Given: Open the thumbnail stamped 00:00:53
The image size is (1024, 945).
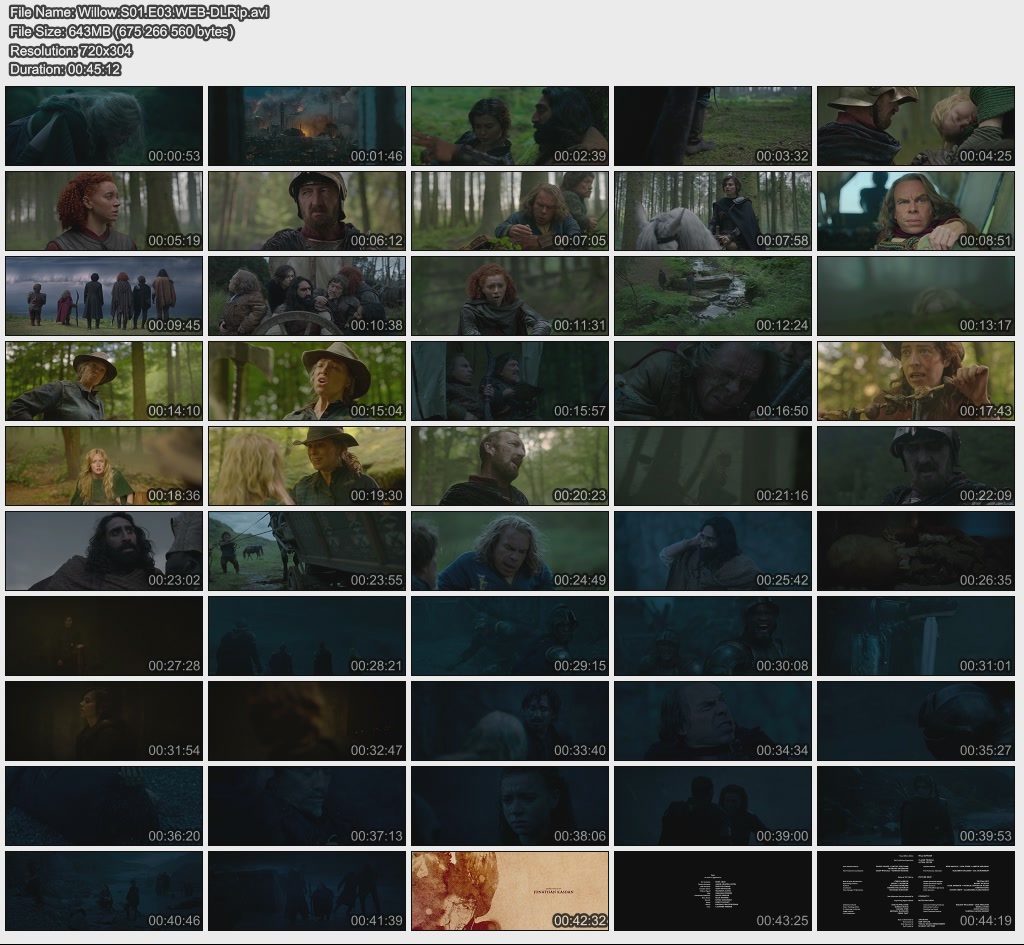Looking at the screenshot, I should pyautogui.click(x=104, y=126).
